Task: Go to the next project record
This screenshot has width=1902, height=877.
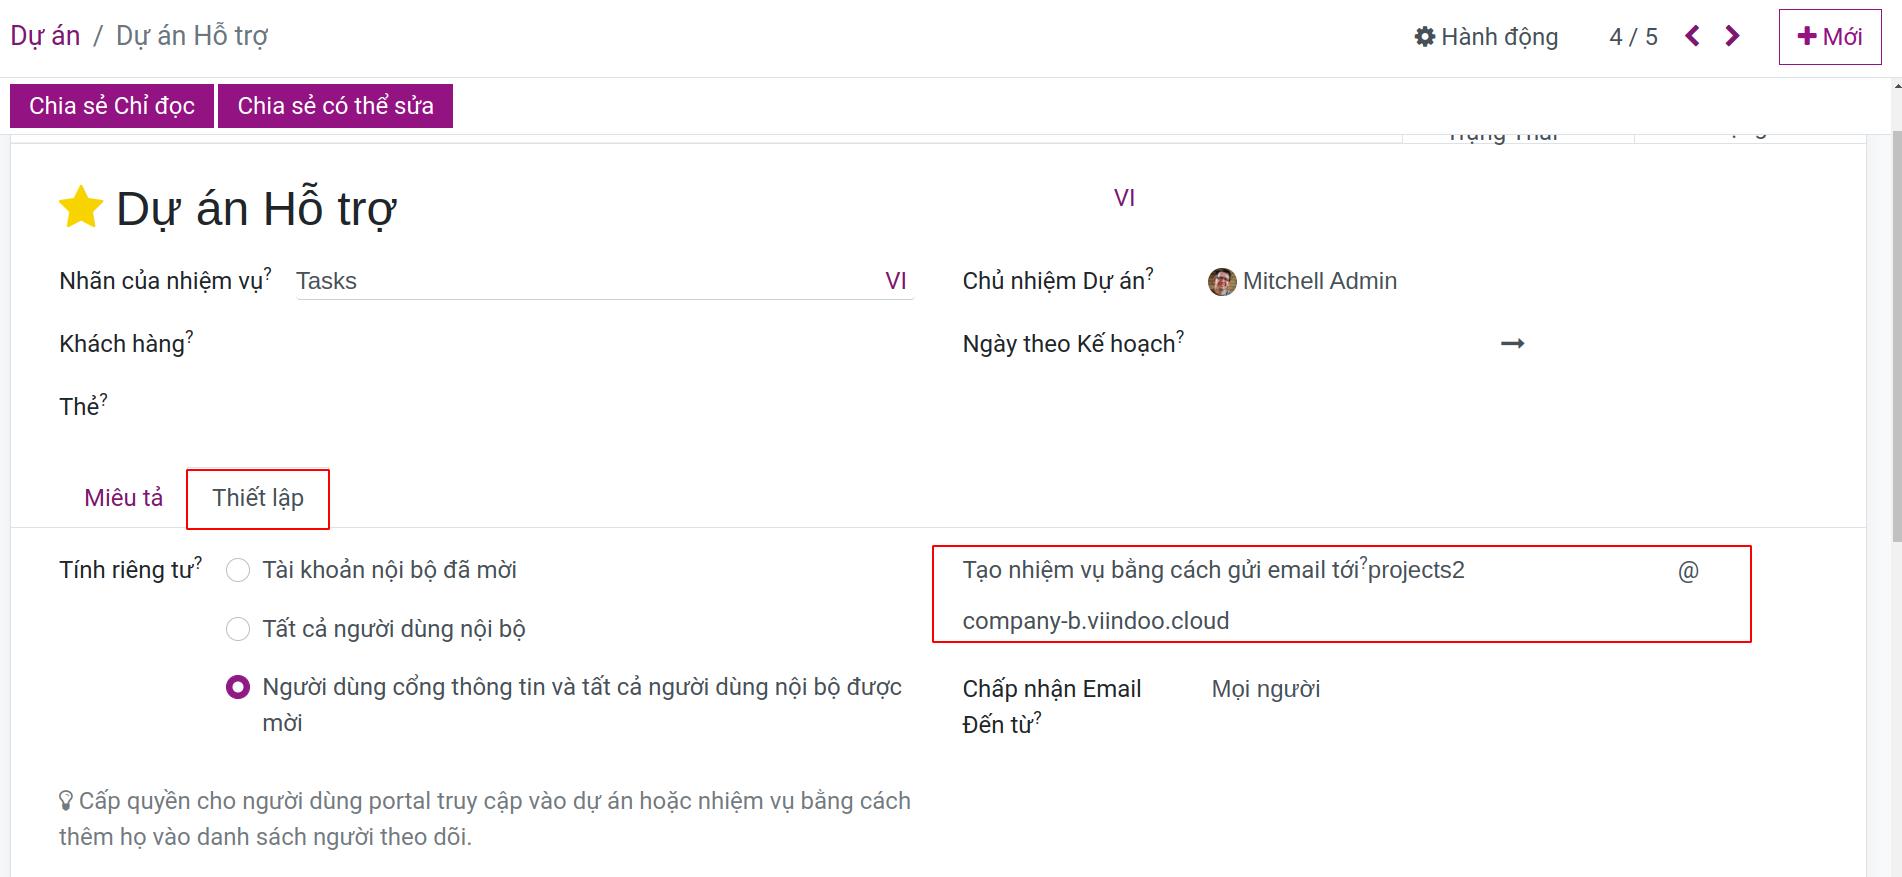Action: coord(1732,37)
